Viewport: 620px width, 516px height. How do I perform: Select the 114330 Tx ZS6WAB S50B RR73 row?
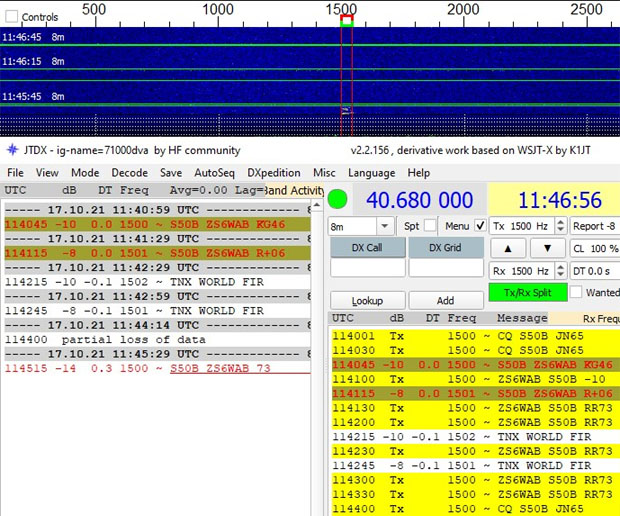[x=475, y=494]
